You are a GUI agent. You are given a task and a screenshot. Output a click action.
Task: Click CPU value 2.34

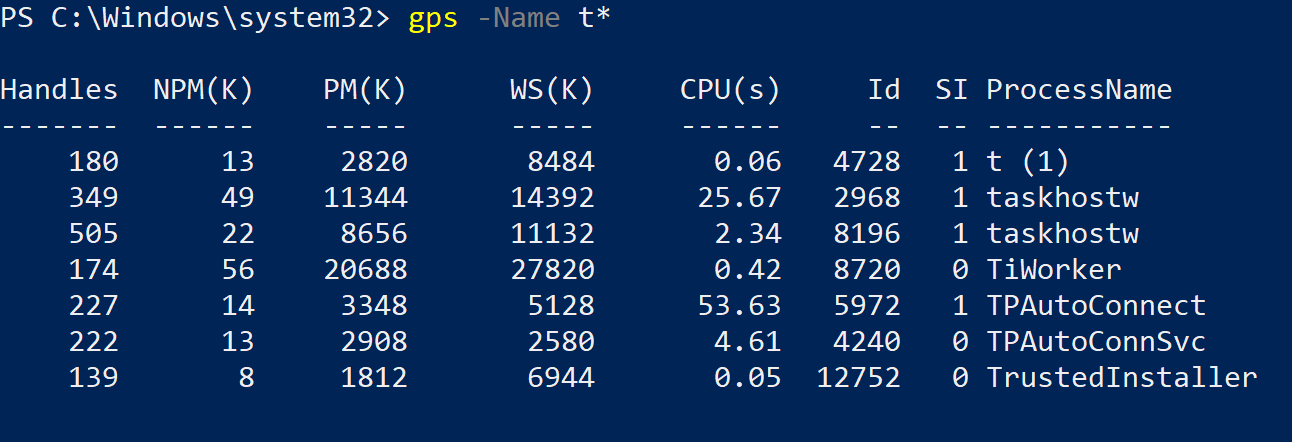[748, 234]
